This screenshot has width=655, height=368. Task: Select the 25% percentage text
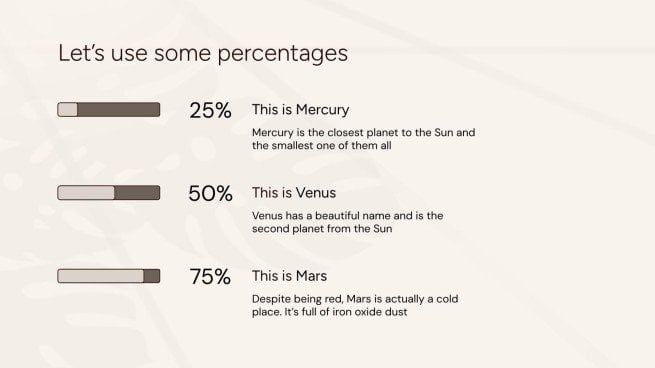[210, 111]
